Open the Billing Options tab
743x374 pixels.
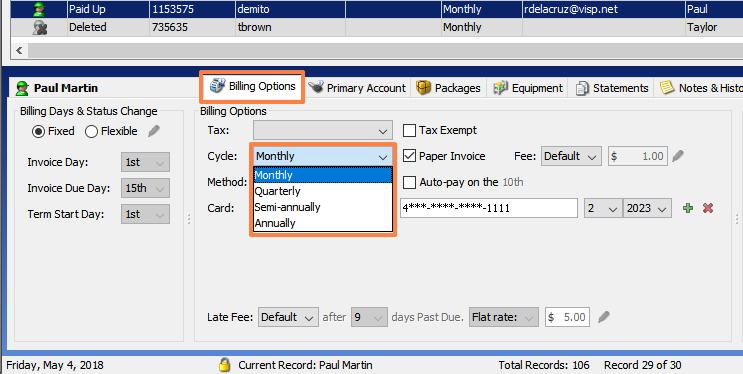point(252,87)
